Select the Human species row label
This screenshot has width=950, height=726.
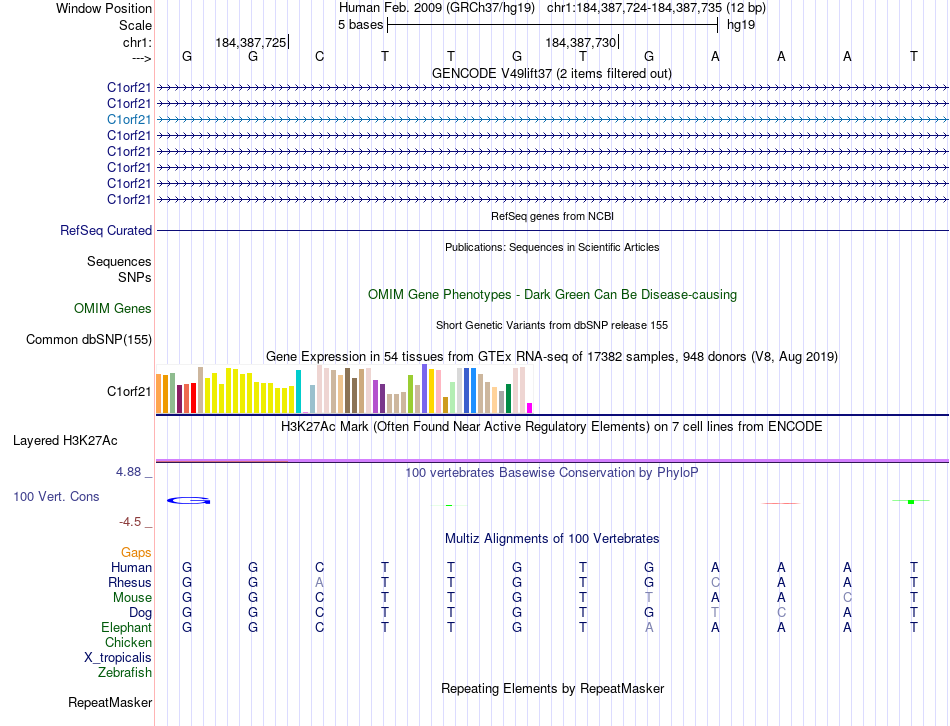[131, 567]
